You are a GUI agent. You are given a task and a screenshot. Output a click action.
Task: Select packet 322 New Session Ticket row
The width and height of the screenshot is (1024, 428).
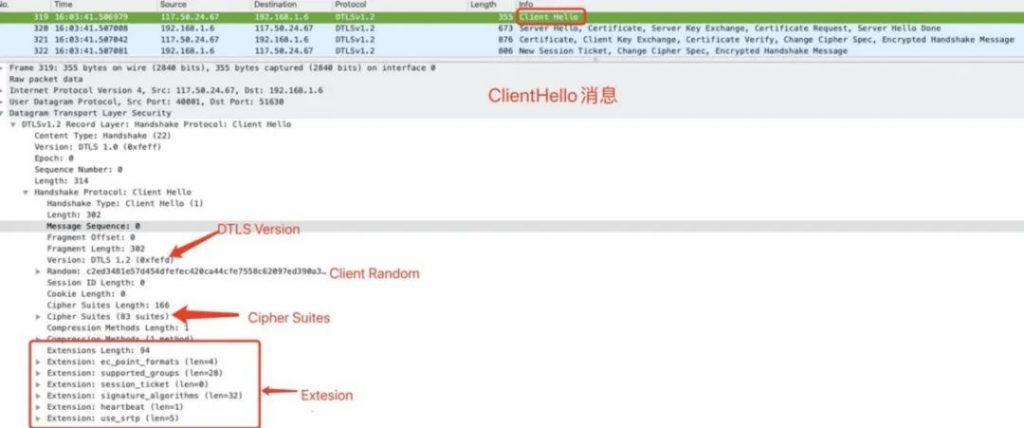pos(512,51)
